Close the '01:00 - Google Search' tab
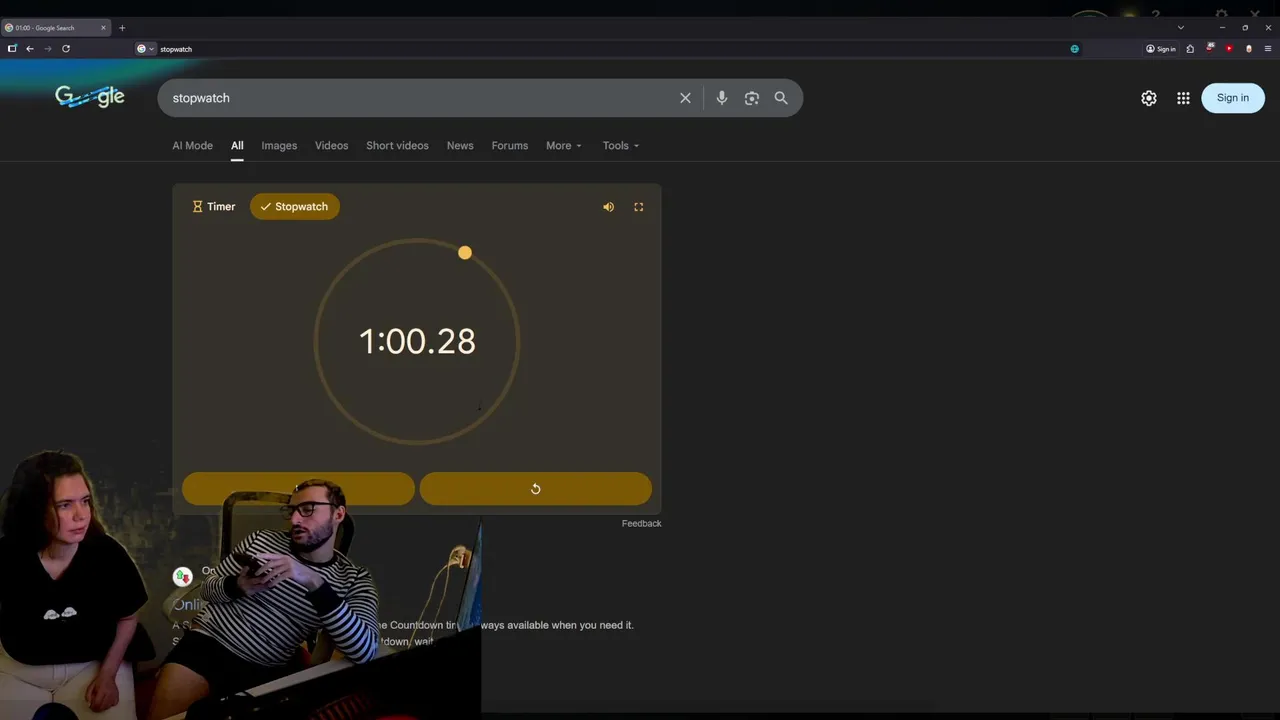The image size is (1280, 720). coord(103,28)
